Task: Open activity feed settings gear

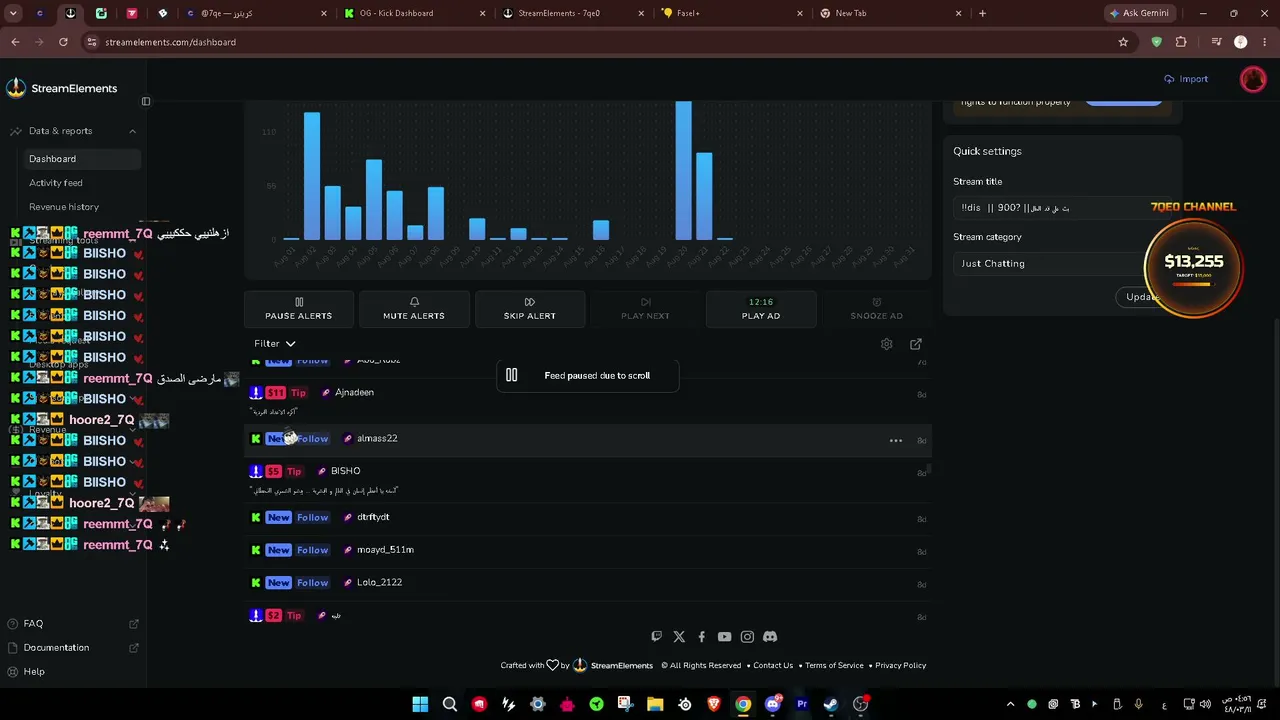Action: 886,344
